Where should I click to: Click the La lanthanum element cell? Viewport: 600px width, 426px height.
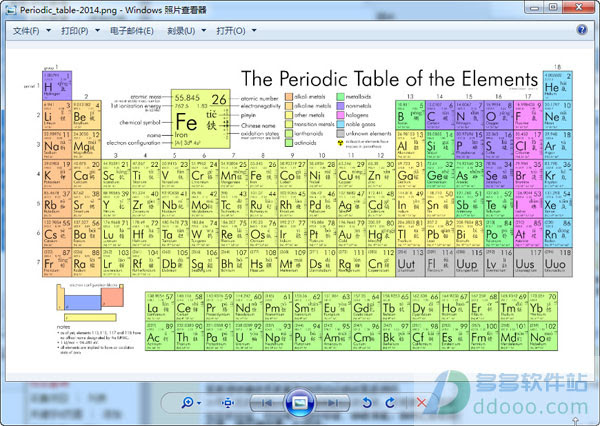tap(160, 307)
